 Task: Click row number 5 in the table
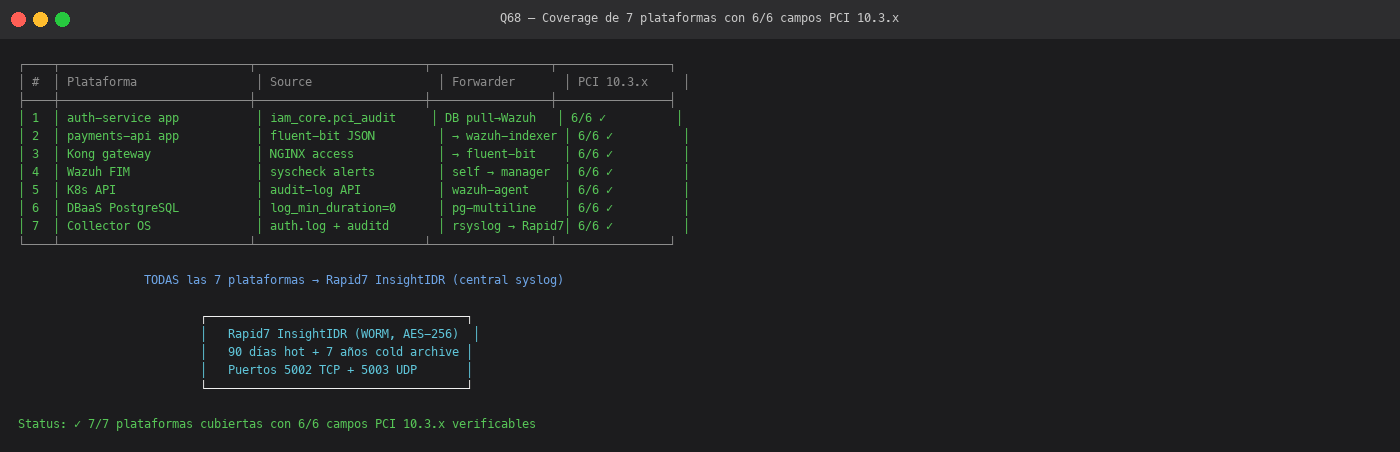coord(36,190)
